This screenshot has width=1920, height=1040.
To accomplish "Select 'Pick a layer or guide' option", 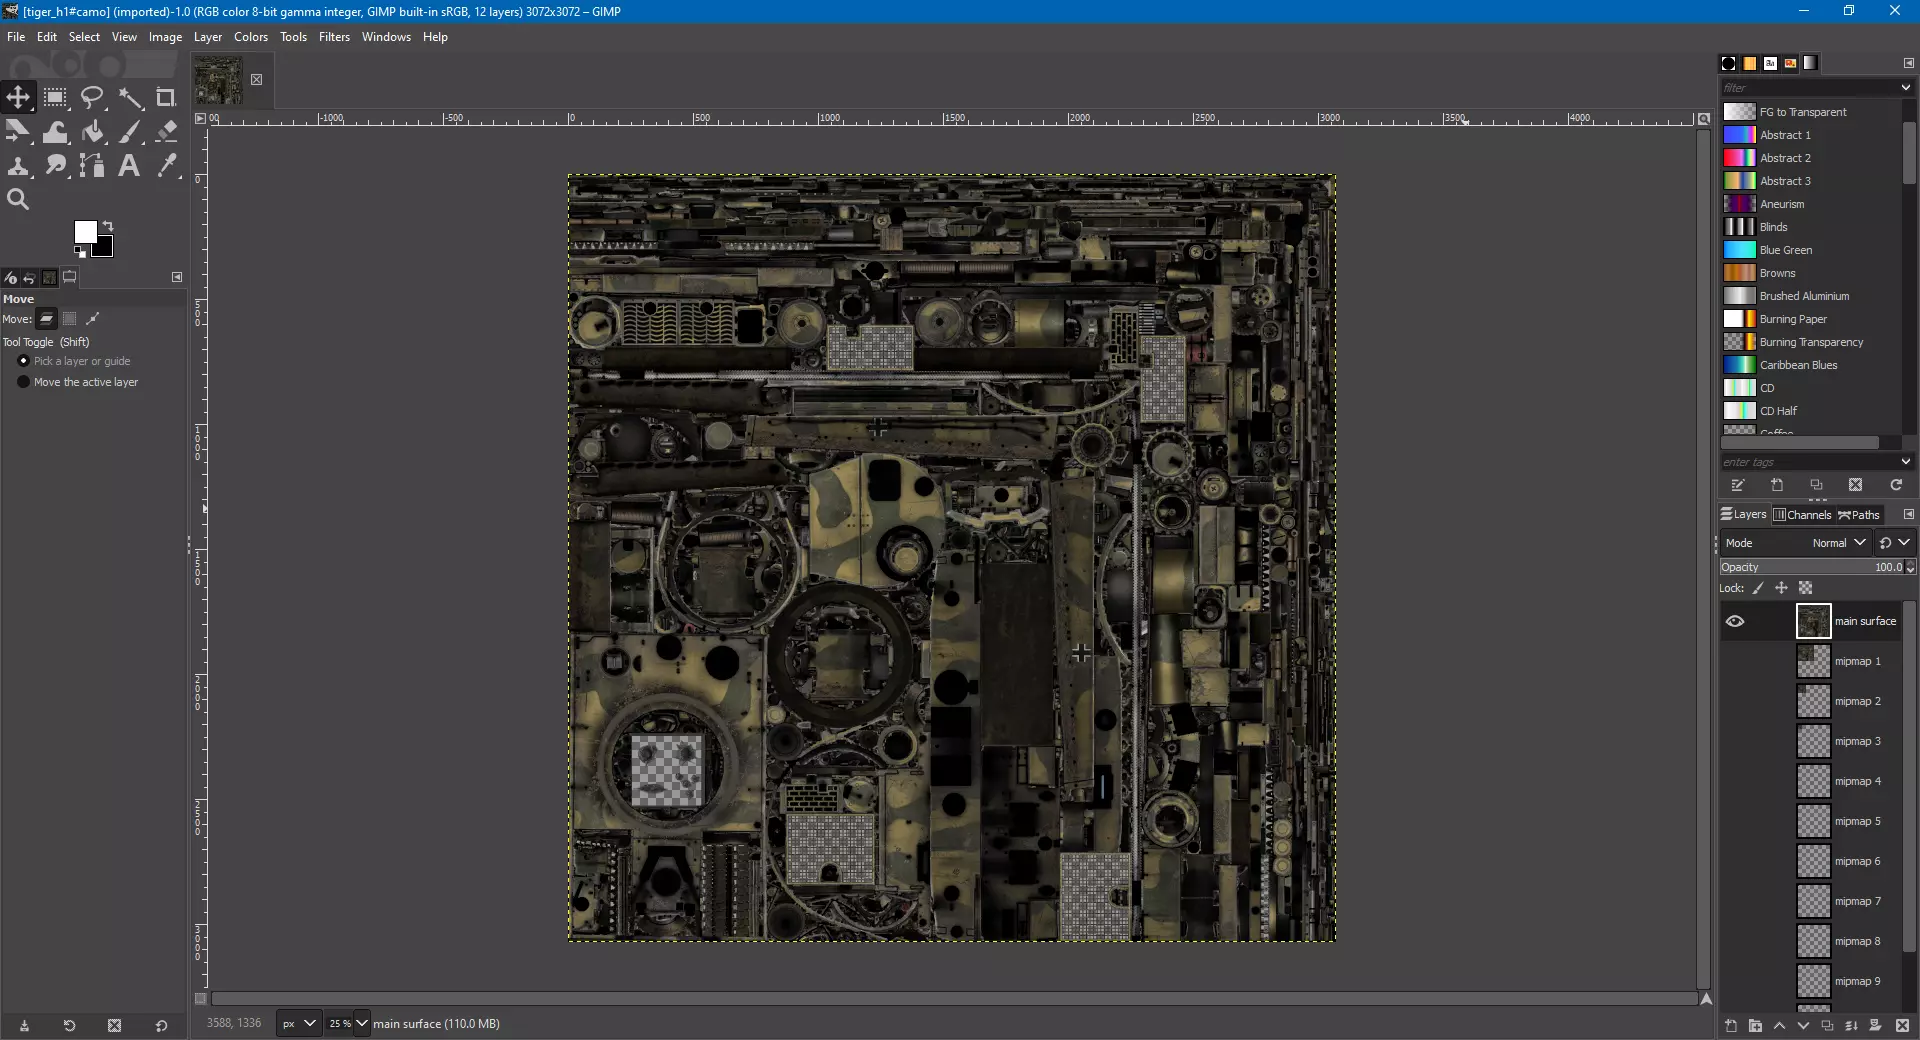I will 24,361.
